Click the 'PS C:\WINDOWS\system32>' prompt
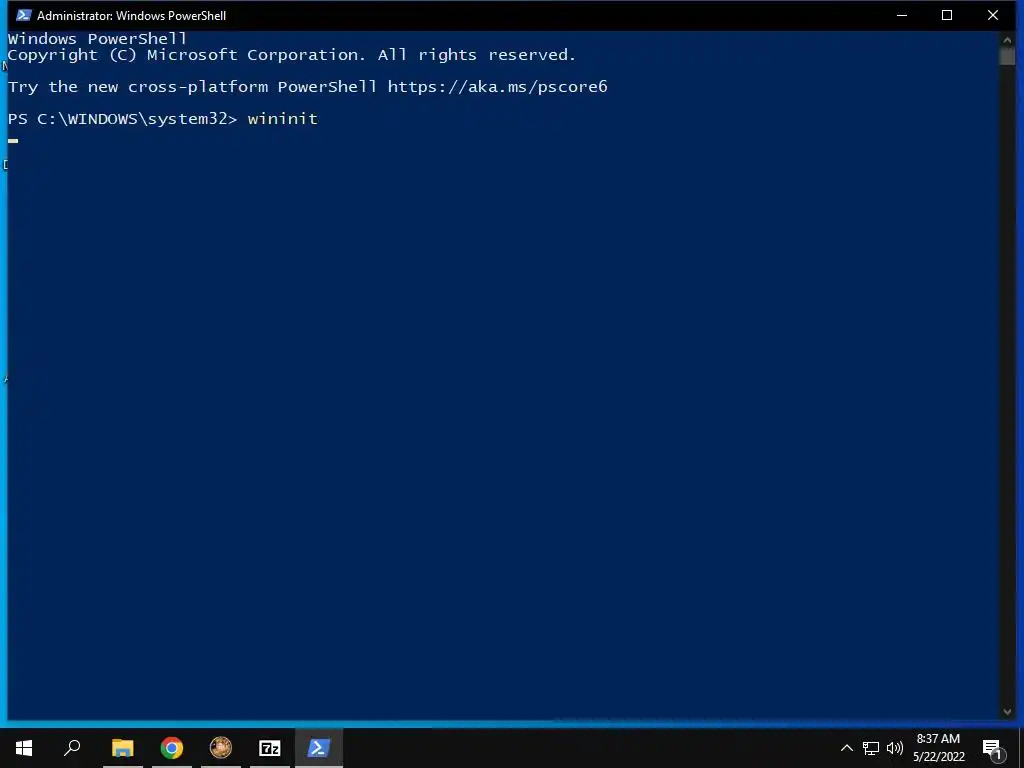Image resolution: width=1024 pixels, height=768 pixels. pos(123,119)
